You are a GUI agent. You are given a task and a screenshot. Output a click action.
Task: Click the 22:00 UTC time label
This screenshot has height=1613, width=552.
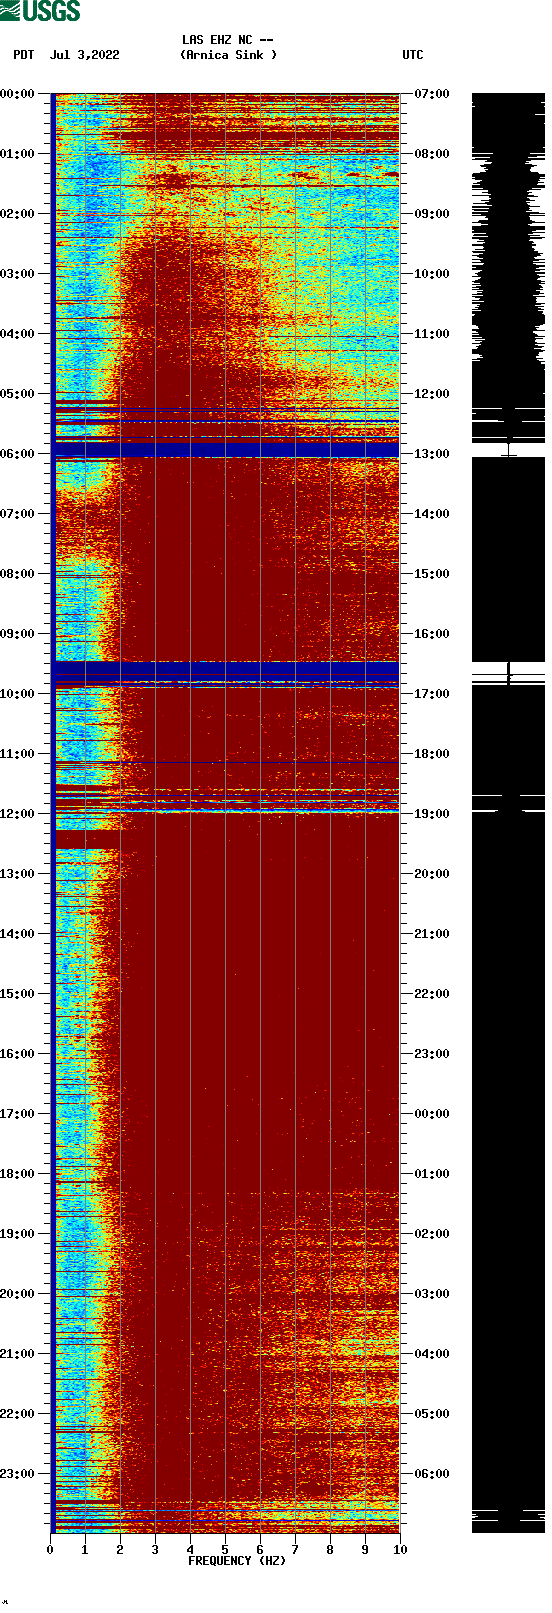point(432,994)
